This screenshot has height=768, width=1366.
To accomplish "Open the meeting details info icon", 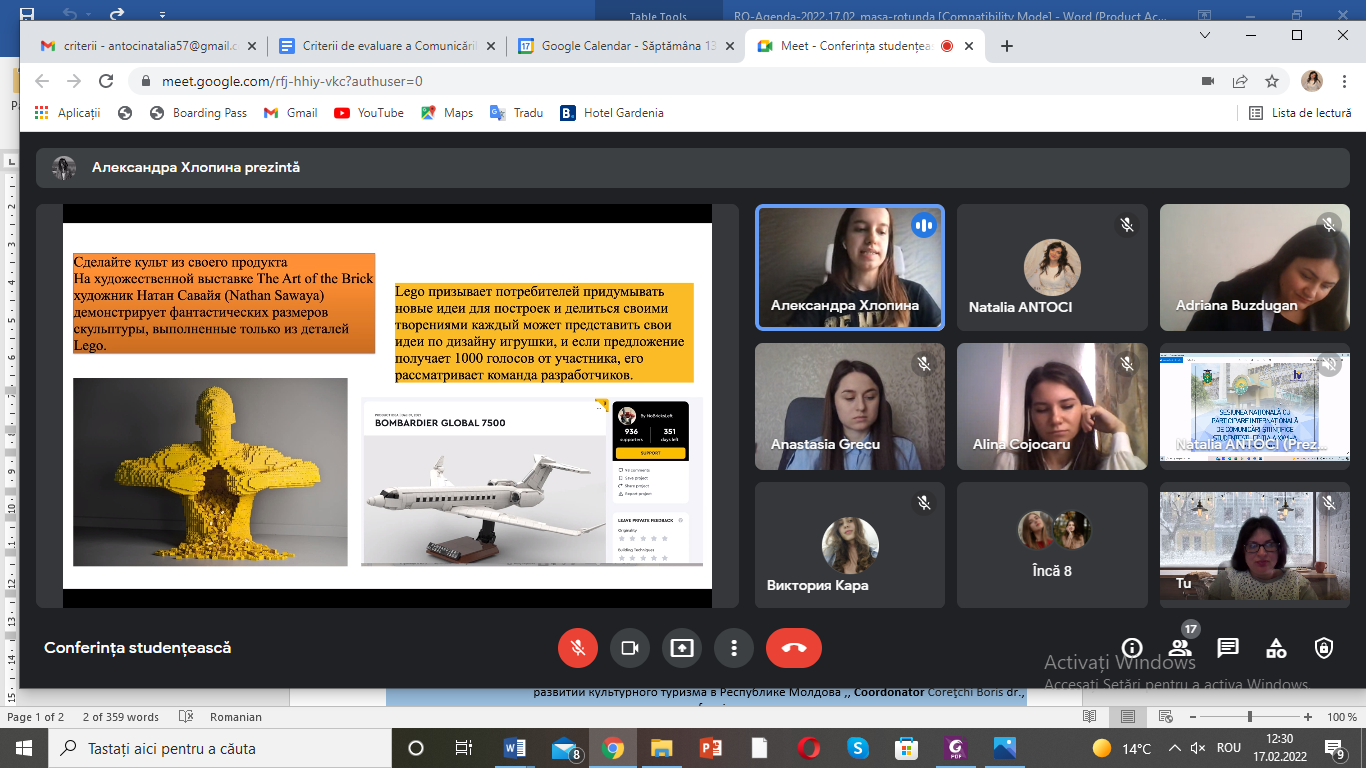I will point(1132,648).
